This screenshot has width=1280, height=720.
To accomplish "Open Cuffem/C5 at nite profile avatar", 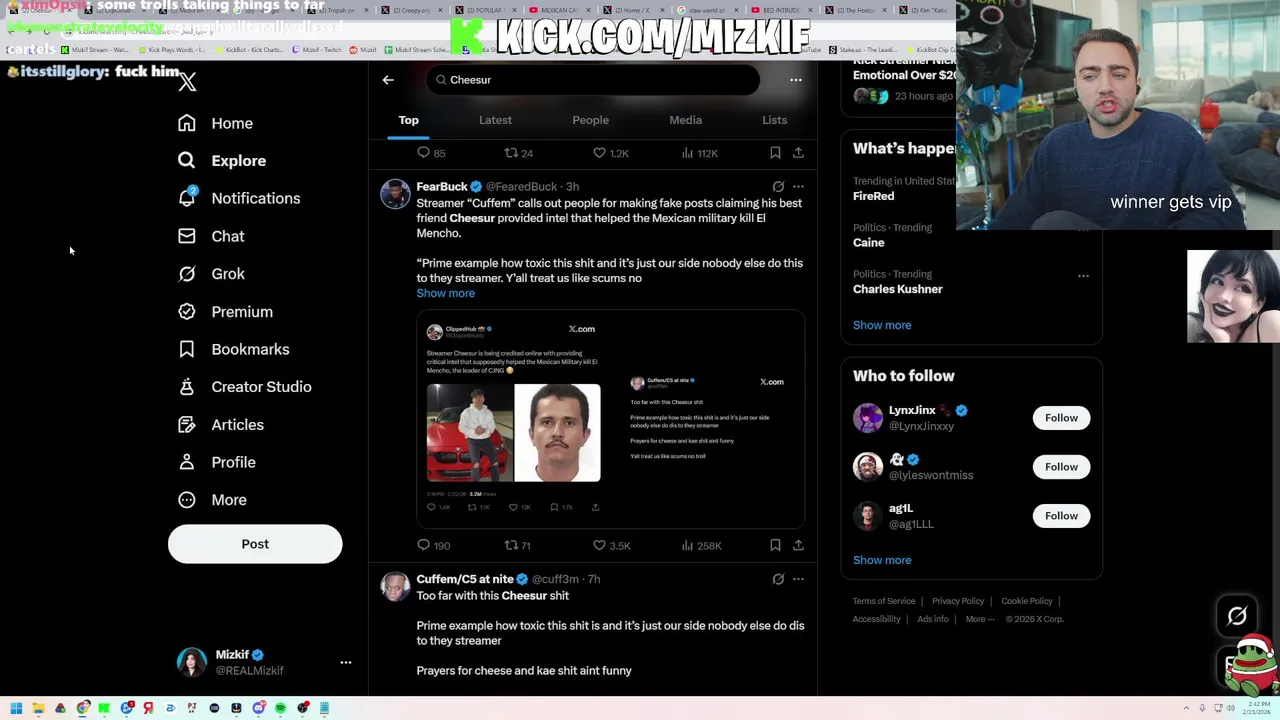I will pyautogui.click(x=395, y=587).
